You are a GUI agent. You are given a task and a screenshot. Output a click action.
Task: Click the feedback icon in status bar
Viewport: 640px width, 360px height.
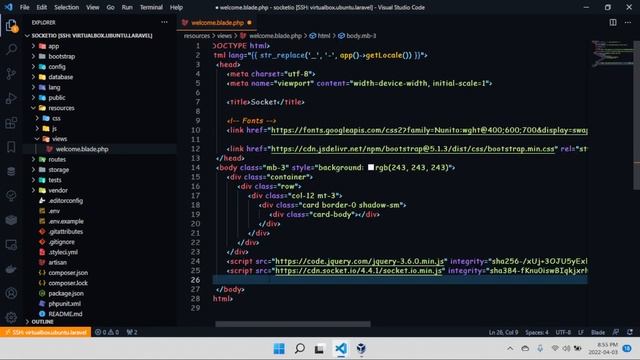tap(616, 332)
